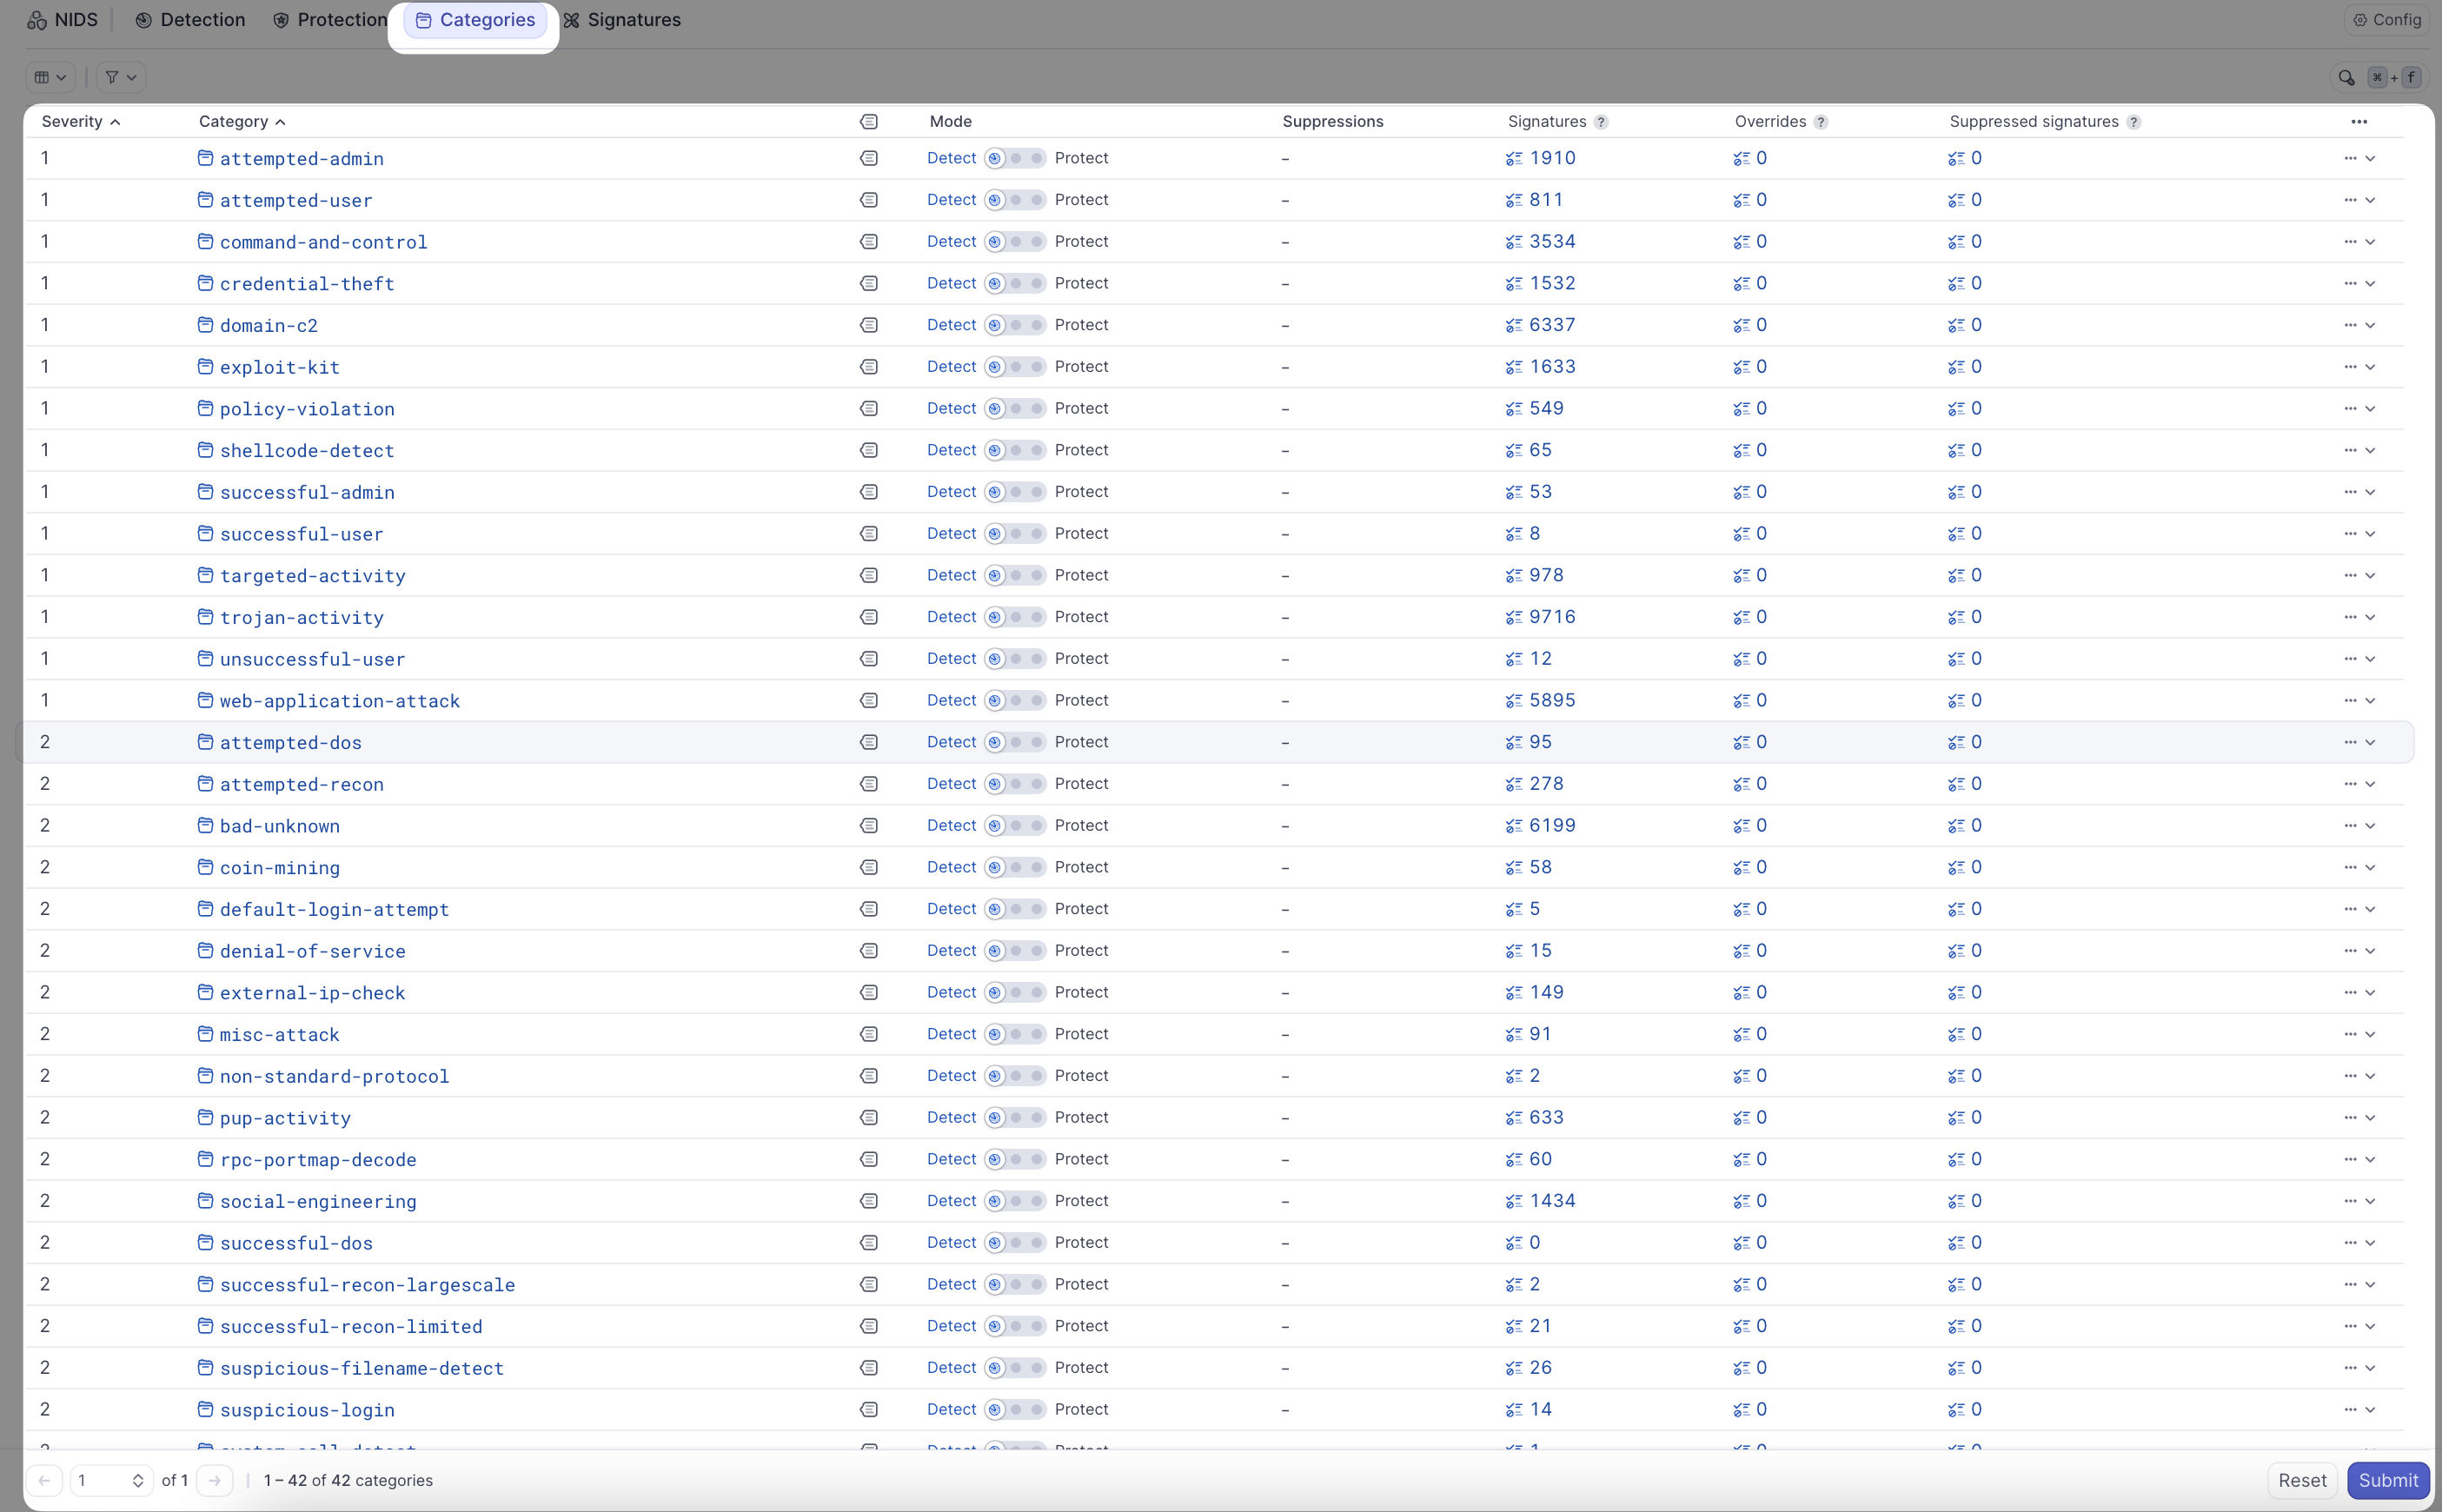Open the command-and-control category link

323,242
